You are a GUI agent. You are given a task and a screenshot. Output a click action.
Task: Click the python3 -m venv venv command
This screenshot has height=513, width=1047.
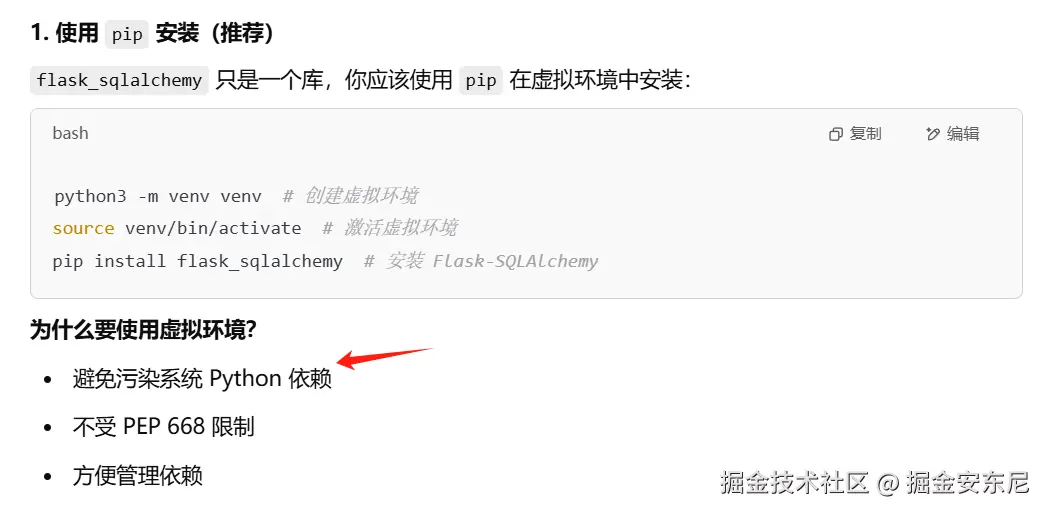click(x=158, y=196)
